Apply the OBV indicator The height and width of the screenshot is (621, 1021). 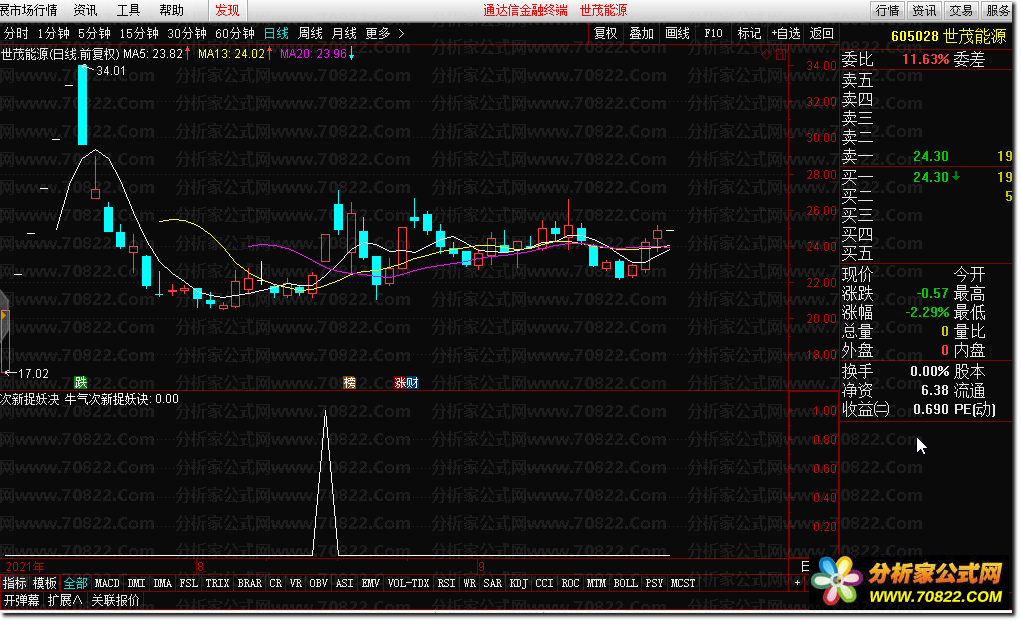[x=319, y=583]
